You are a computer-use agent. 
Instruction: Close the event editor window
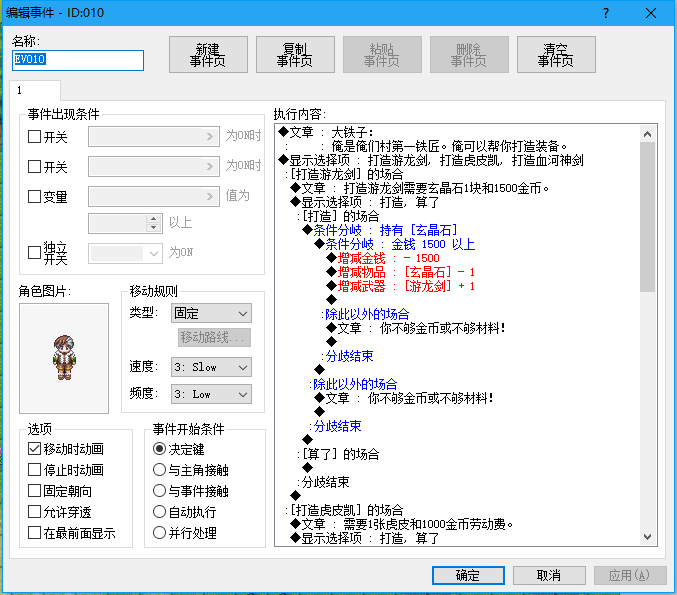tap(651, 13)
